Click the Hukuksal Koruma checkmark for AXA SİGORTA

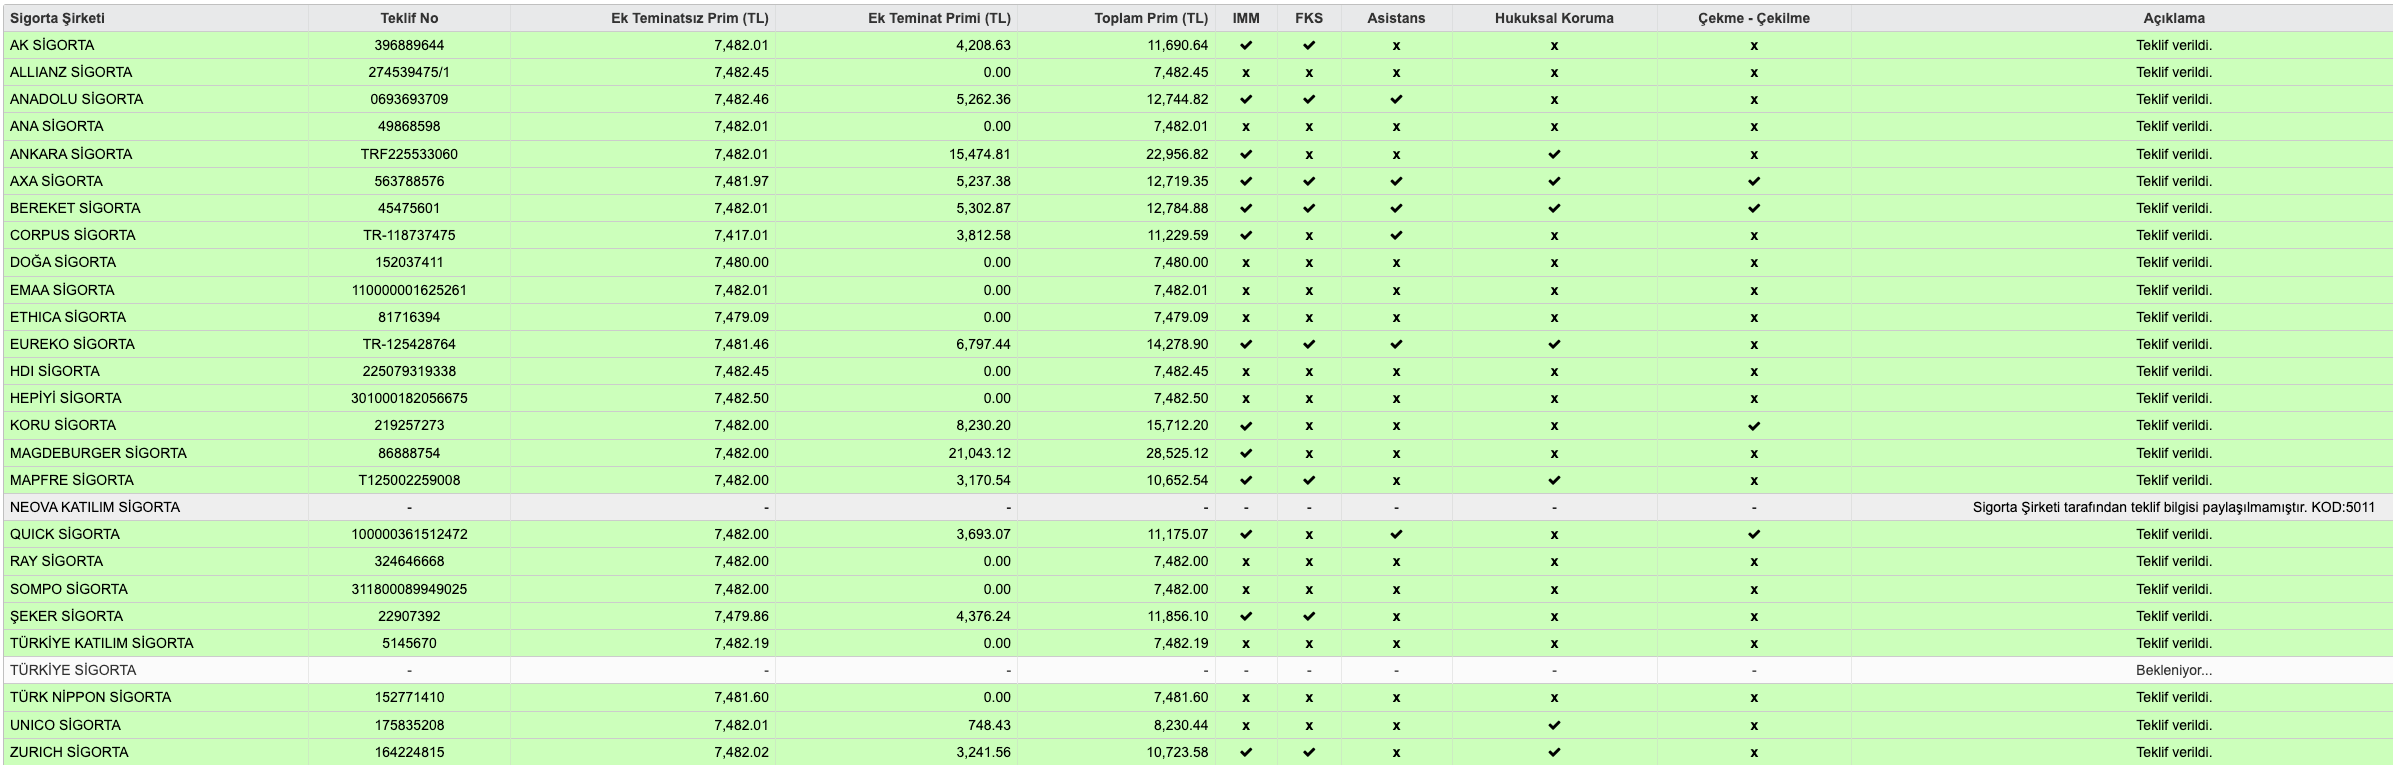[1554, 181]
